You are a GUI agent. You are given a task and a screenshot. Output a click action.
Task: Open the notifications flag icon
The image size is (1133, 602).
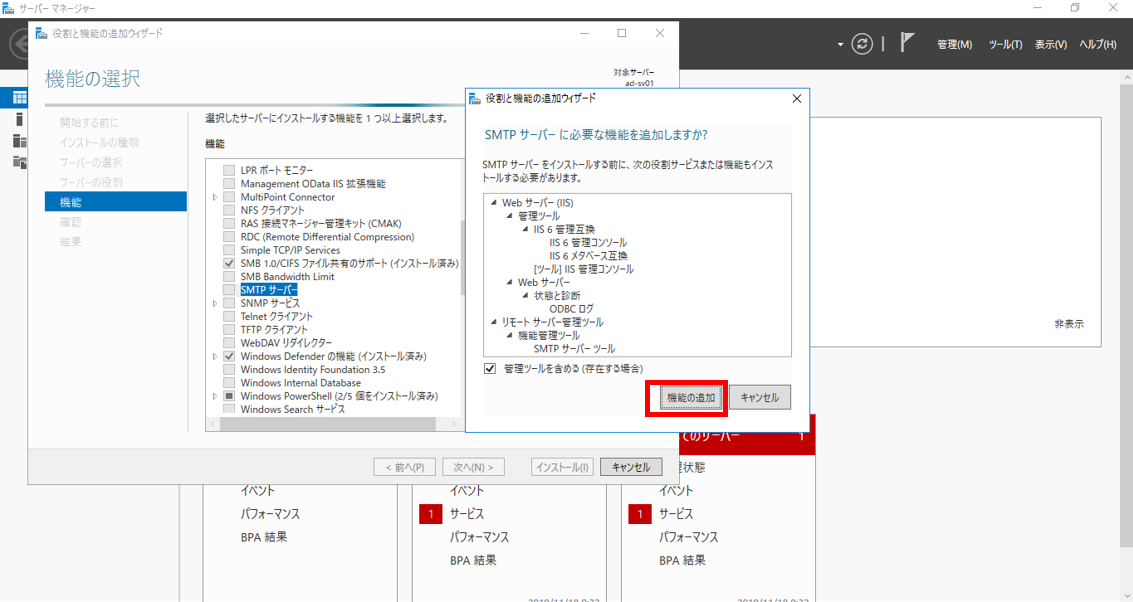point(907,43)
